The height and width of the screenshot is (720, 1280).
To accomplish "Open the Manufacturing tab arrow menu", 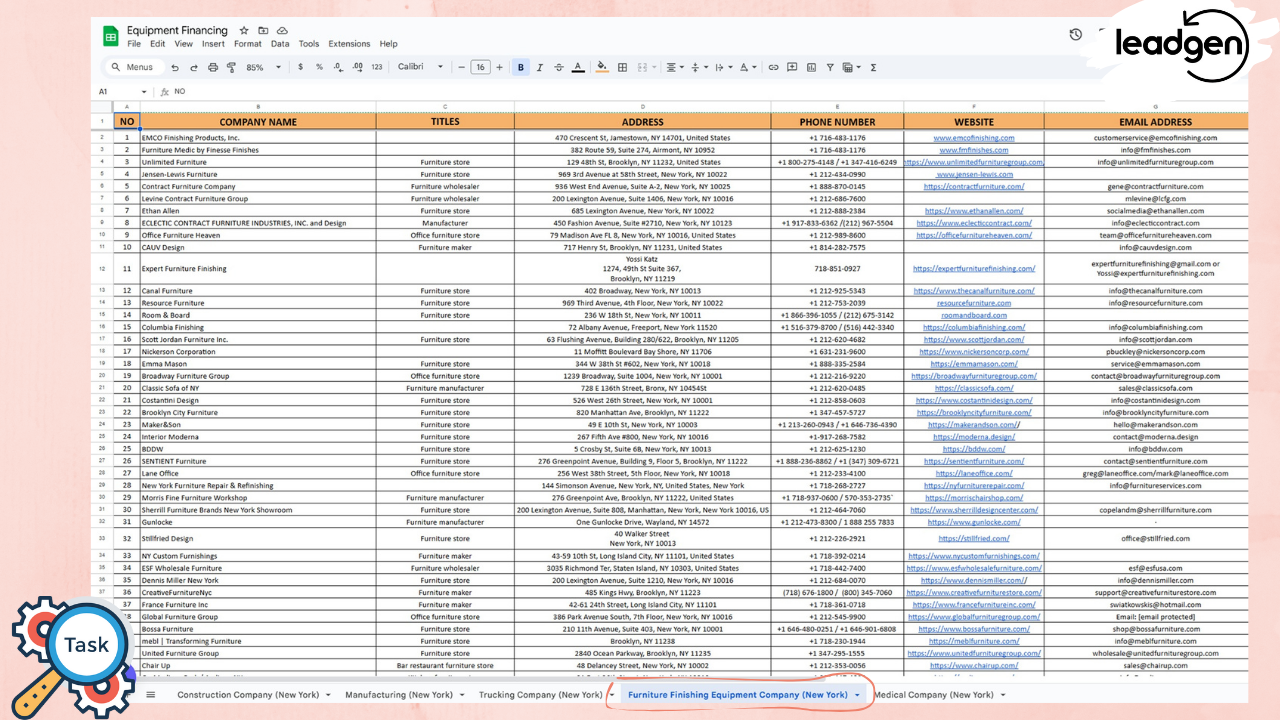I will pyautogui.click(x=462, y=694).
